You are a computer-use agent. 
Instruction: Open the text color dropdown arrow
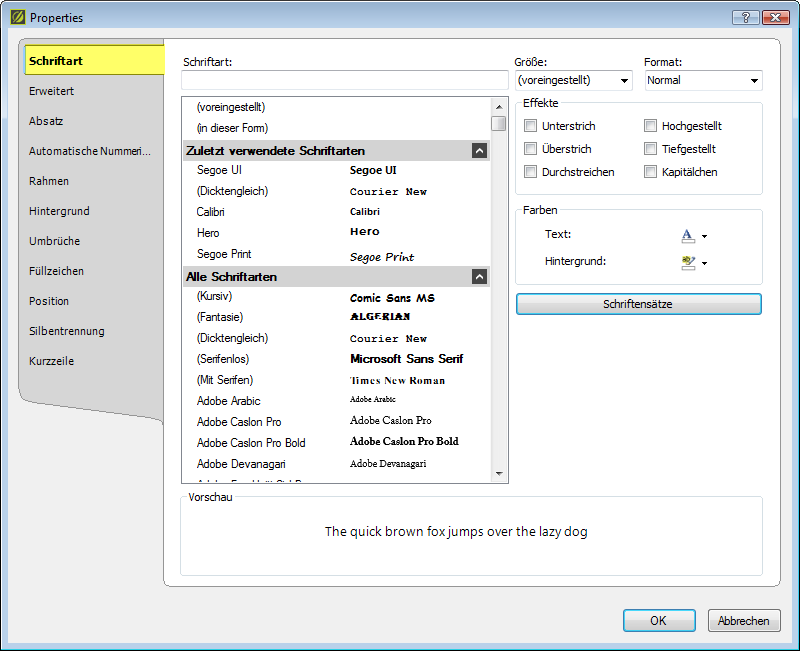point(704,237)
